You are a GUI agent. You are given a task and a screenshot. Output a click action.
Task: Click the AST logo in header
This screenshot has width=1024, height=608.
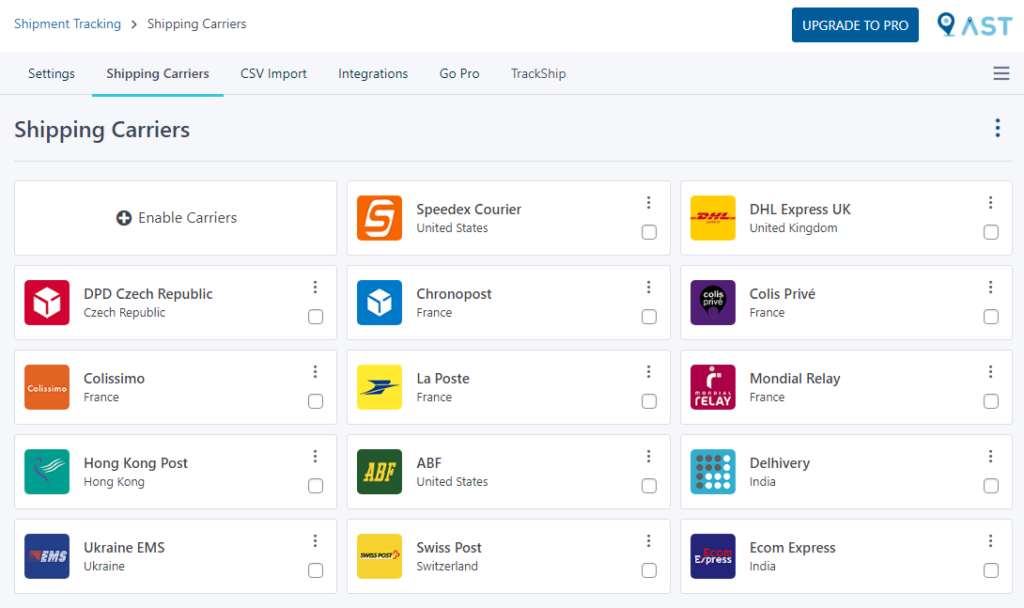[x=974, y=25]
